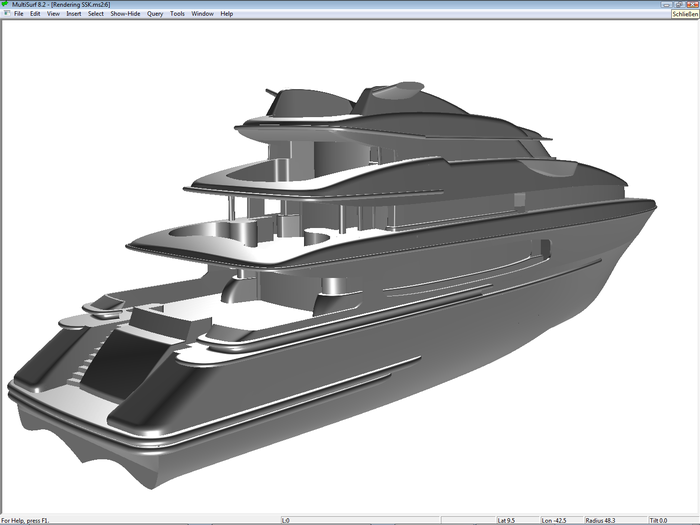Open the Window menu
This screenshot has width=700, height=525.
pyautogui.click(x=202, y=14)
